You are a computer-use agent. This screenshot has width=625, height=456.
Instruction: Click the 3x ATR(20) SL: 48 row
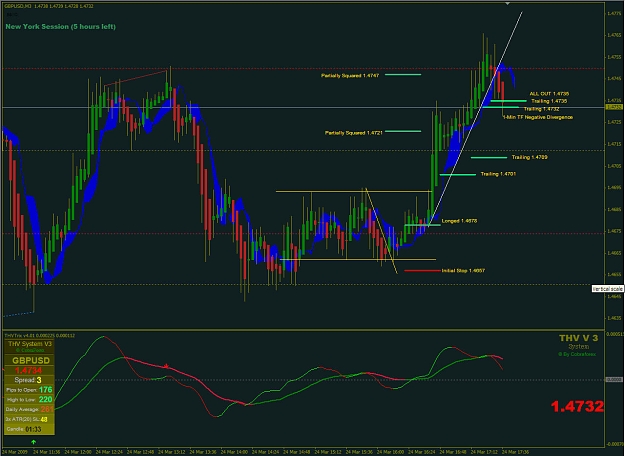click(29, 419)
